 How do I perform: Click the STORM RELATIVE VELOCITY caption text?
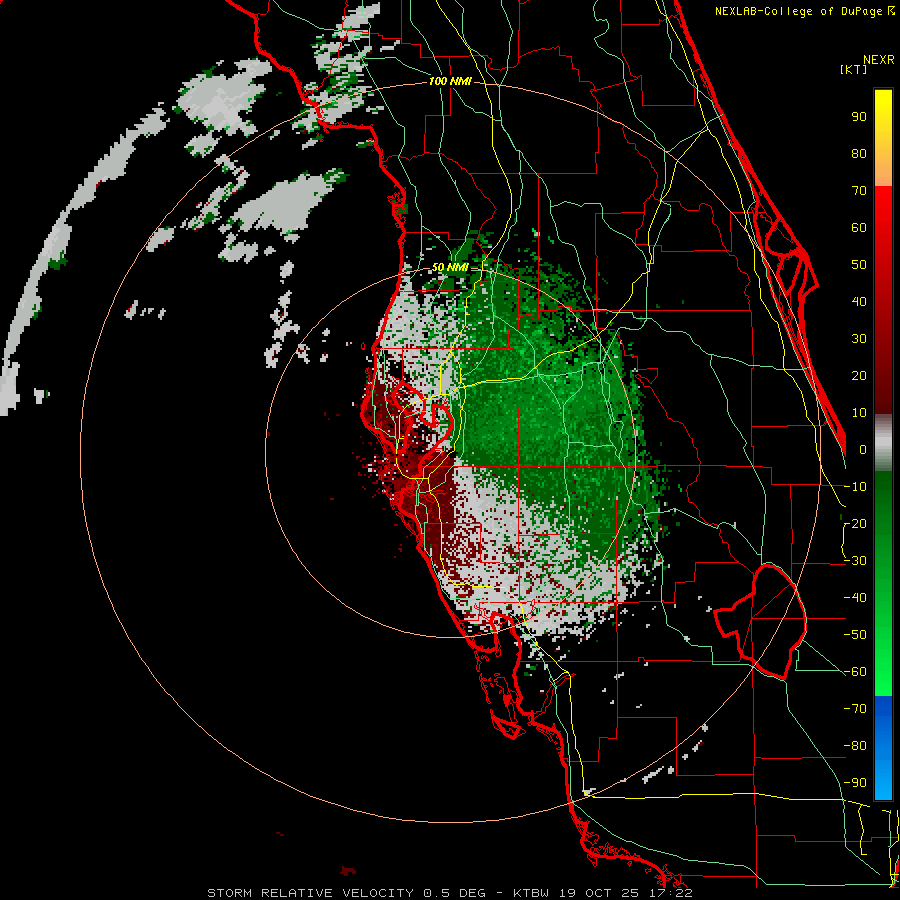pos(310,893)
